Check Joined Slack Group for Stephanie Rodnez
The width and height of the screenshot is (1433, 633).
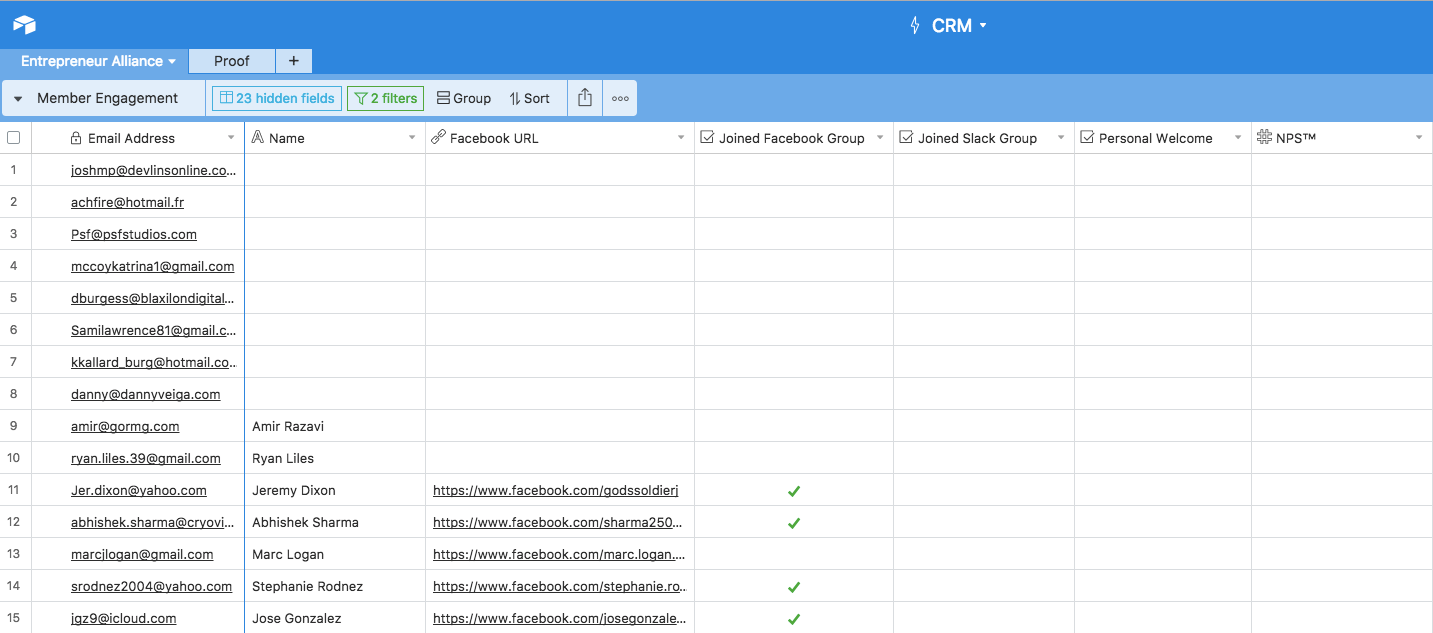click(983, 586)
